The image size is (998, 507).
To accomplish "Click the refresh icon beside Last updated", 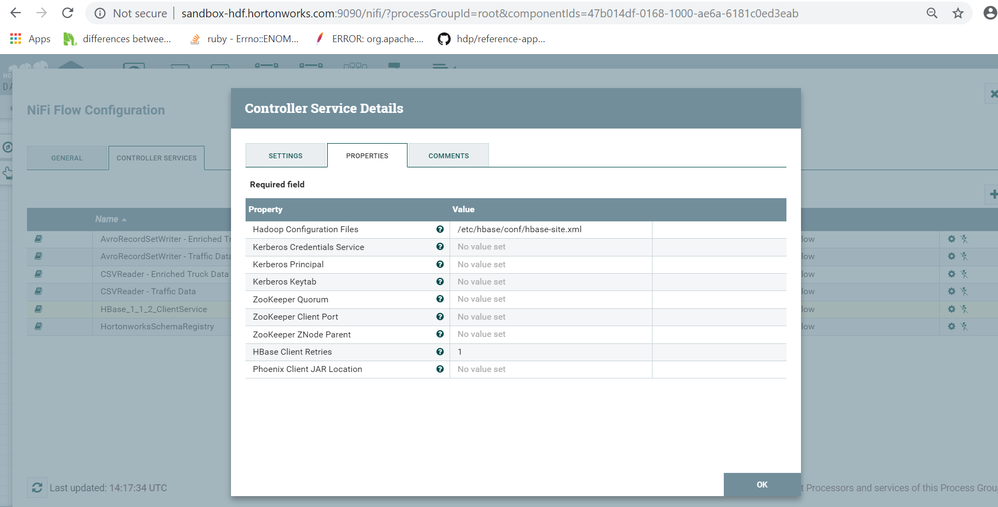I will click(x=37, y=487).
